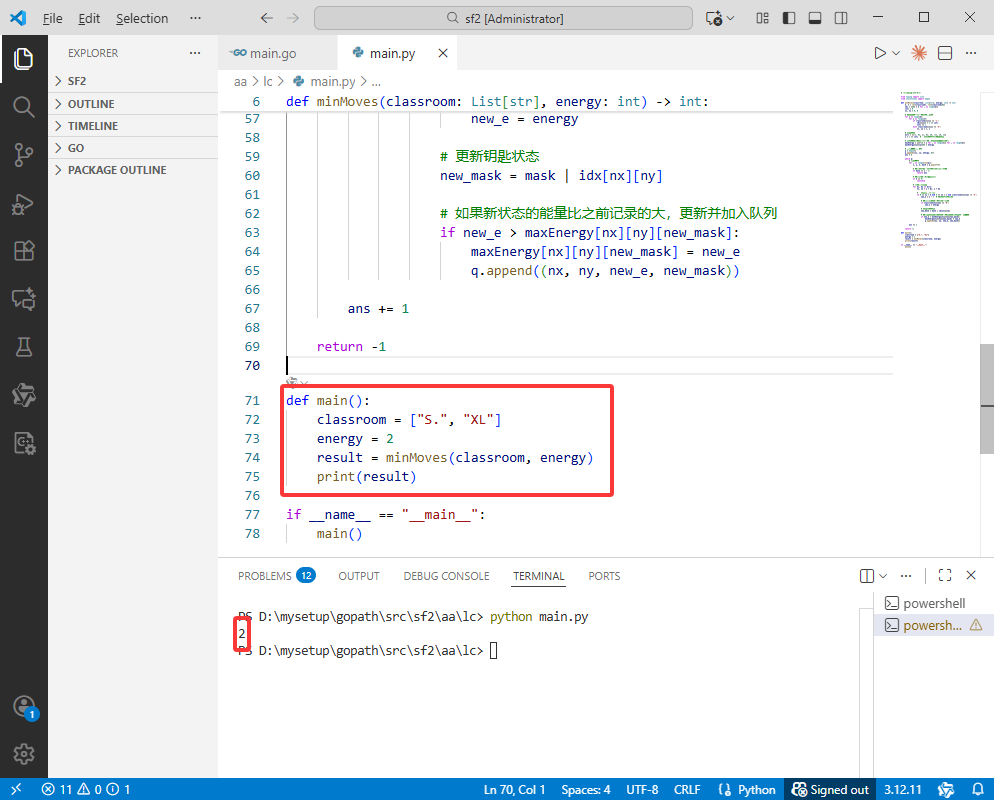Open the run options dropdown arrow
The width and height of the screenshot is (994, 800).
[x=896, y=53]
